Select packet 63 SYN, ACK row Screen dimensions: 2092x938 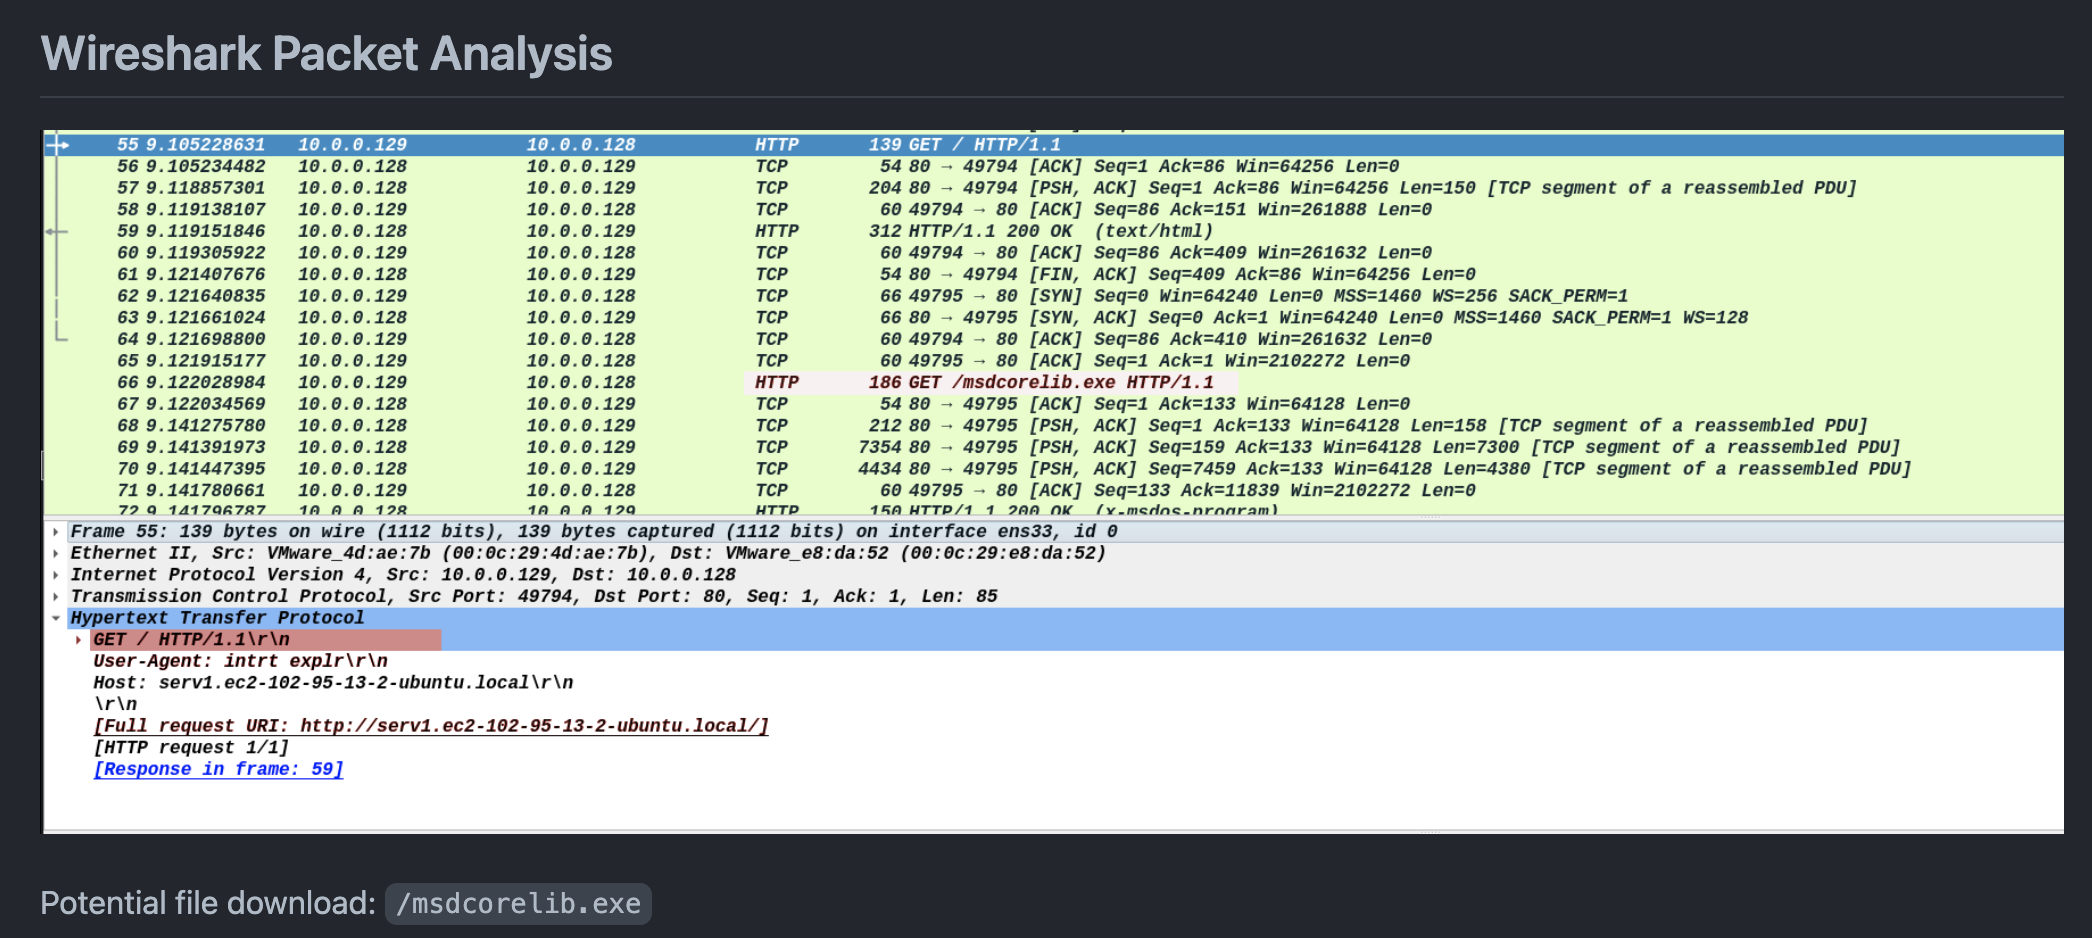tap(1054, 318)
